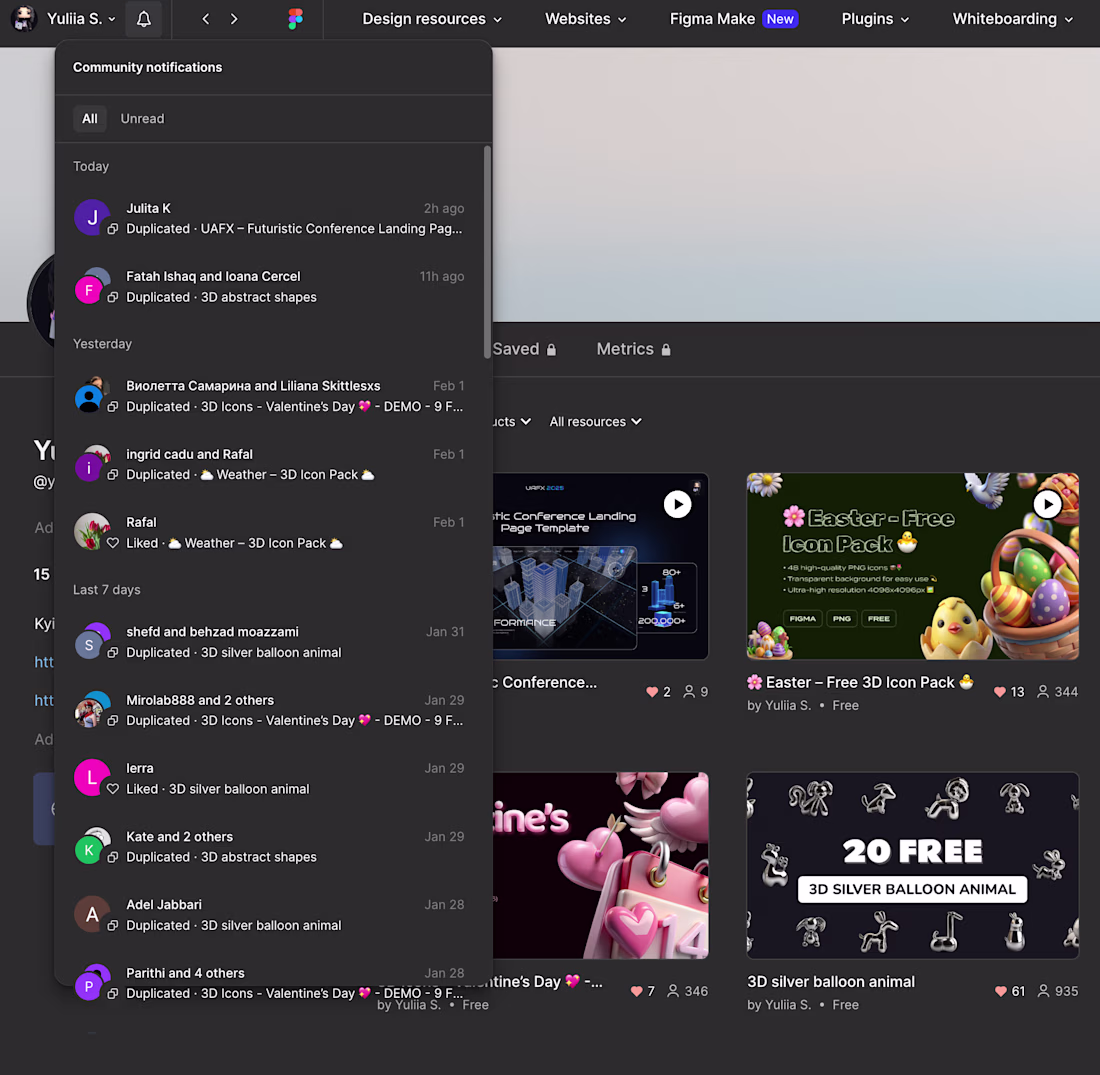Open the Metrics tab
The height and width of the screenshot is (1075, 1100).
point(633,349)
